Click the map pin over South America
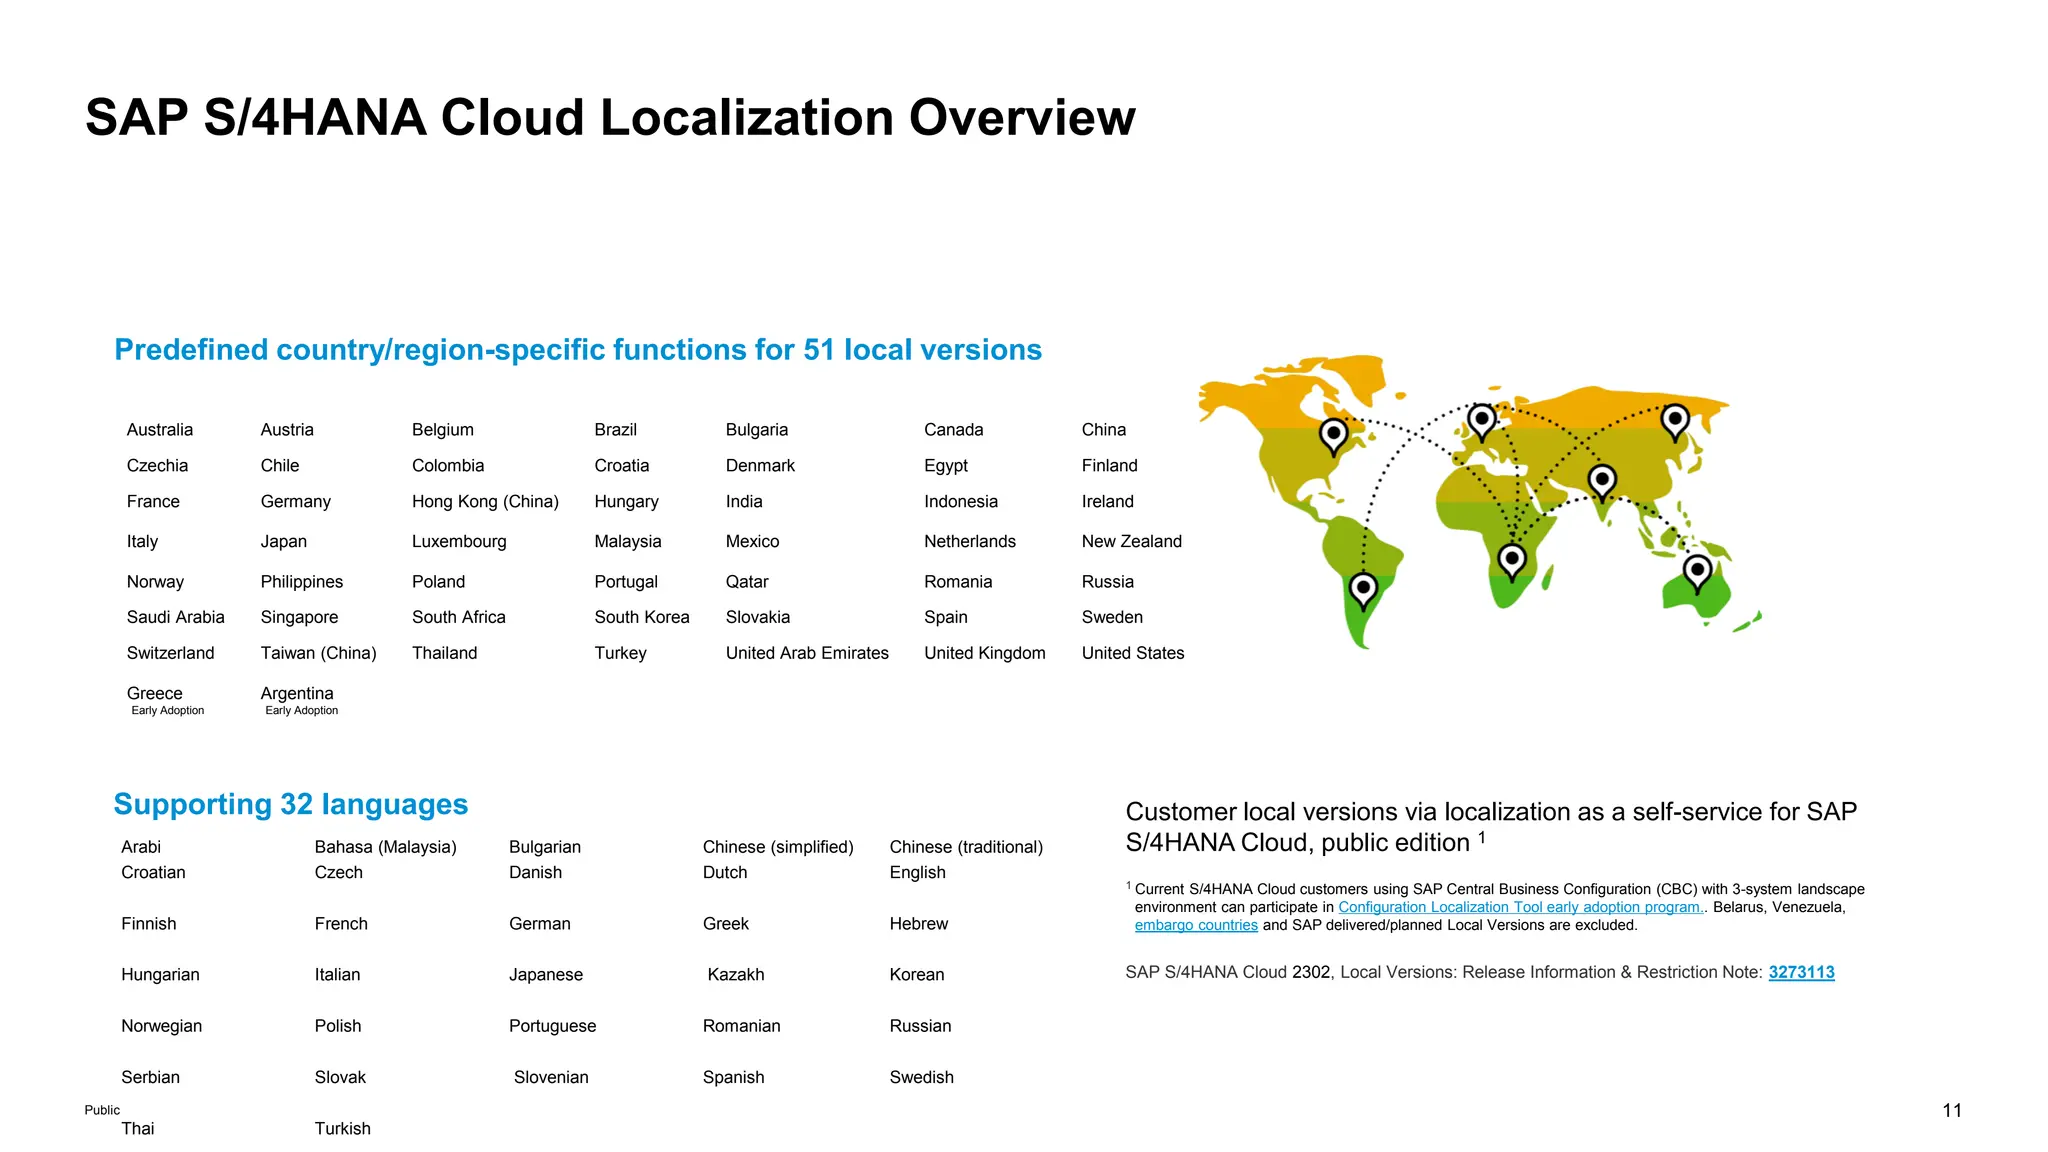The height and width of the screenshot is (1152, 2048). click(x=1363, y=591)
